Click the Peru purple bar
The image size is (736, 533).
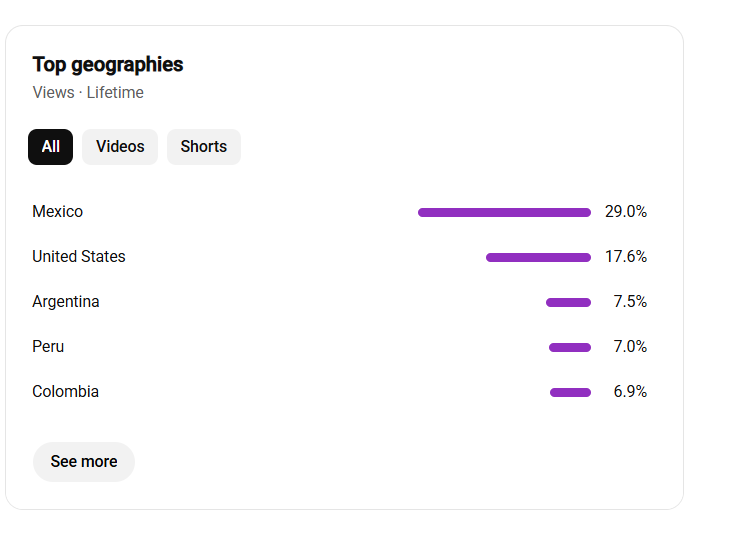coord(570,348)
